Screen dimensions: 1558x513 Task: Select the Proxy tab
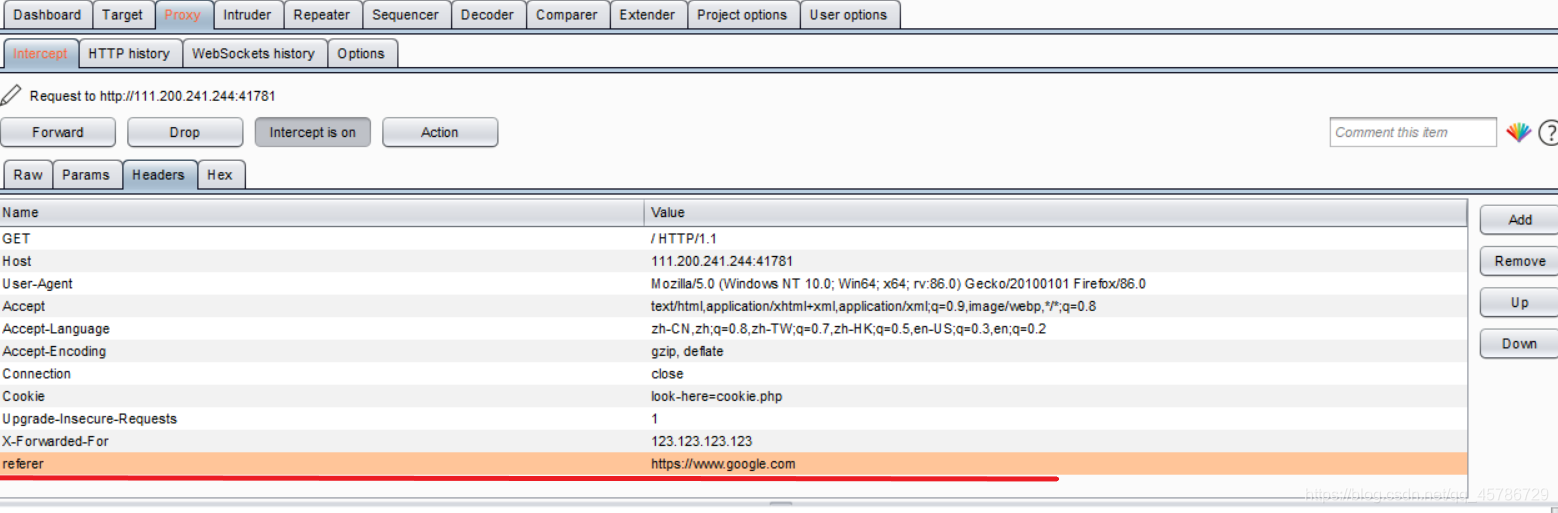tap(183, 15)
